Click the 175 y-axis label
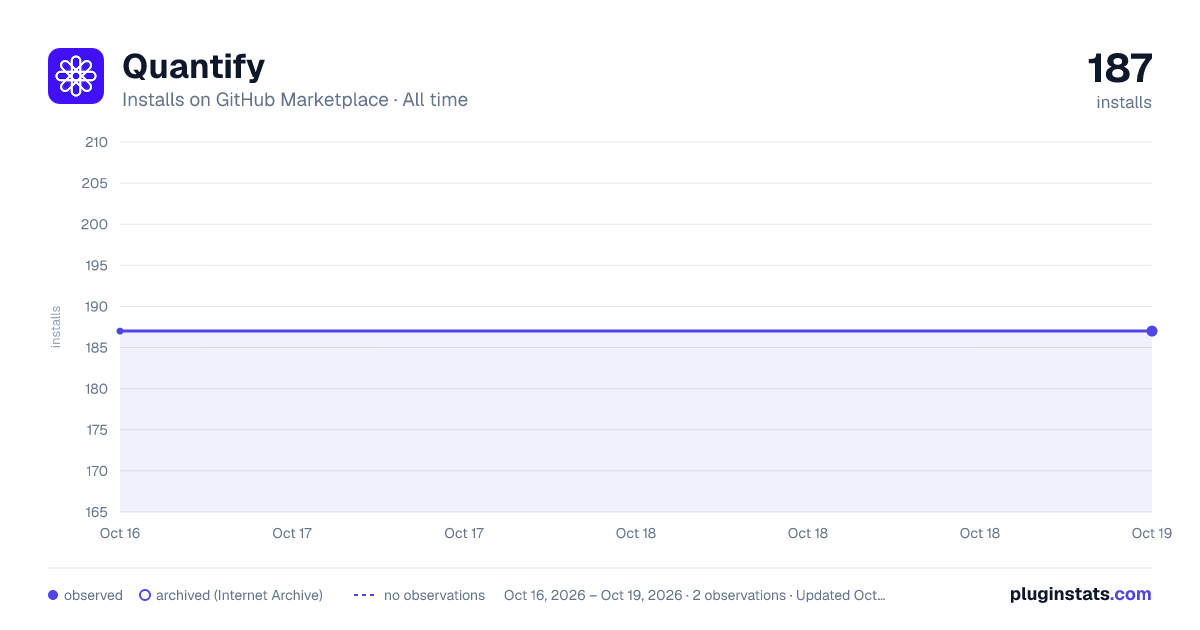This screenshot has height=630, width=1200. point(96,430)
